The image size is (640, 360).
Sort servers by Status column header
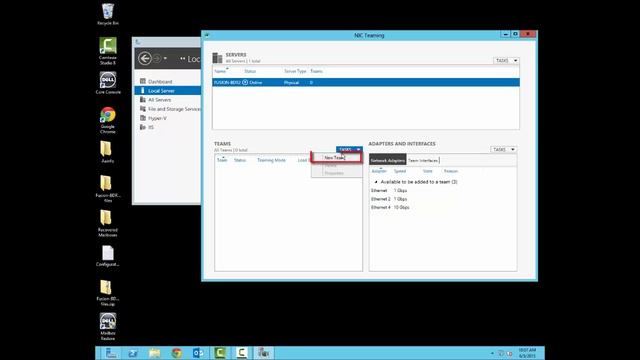click(250, 71)
